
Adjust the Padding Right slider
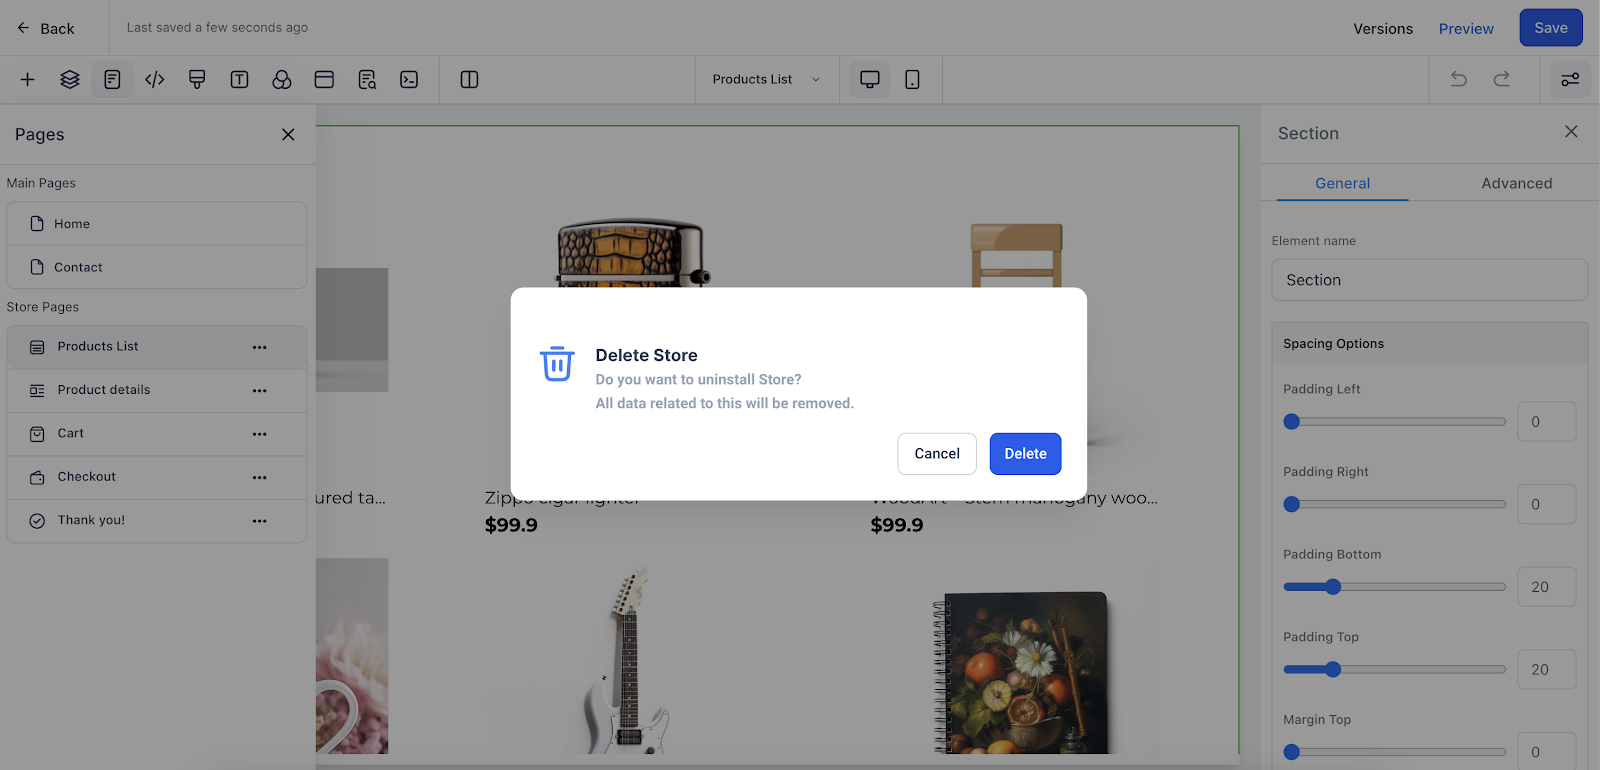click(x=1394, y=504)
